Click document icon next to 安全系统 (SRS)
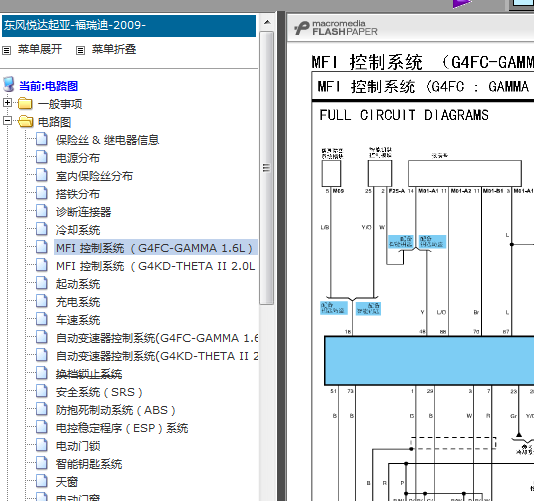 42,391
